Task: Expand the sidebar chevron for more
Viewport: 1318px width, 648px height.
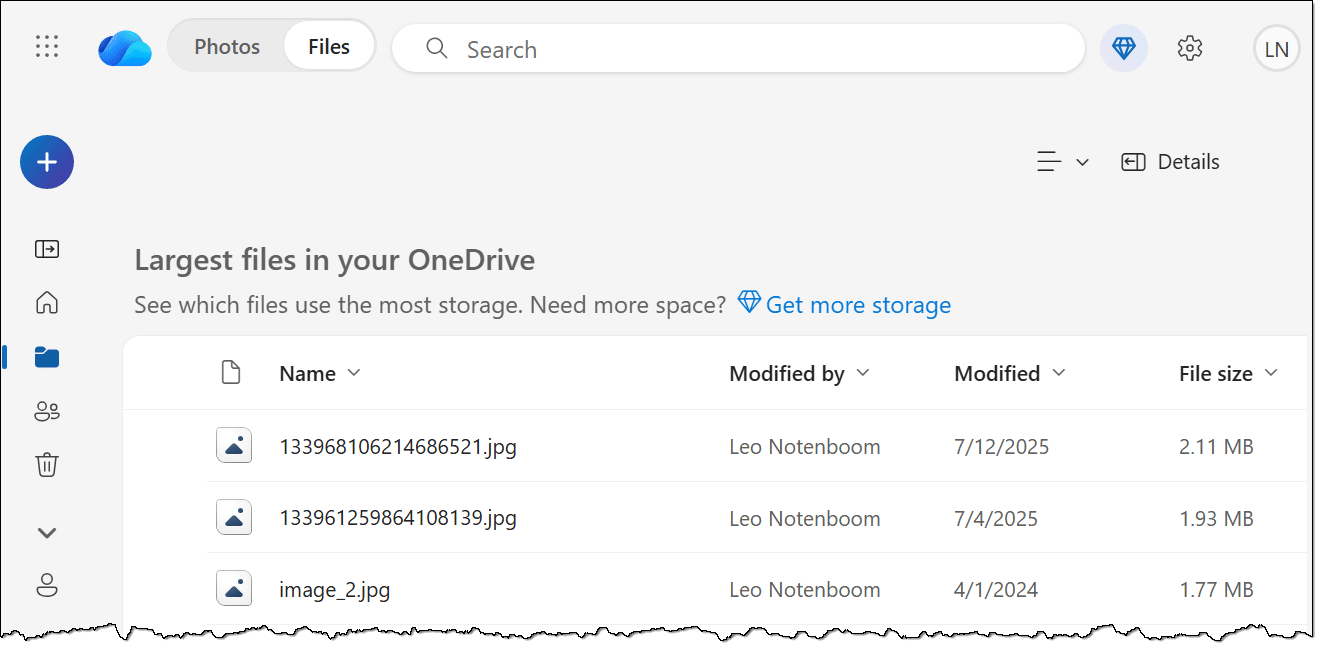Action: tap(47, 533)
